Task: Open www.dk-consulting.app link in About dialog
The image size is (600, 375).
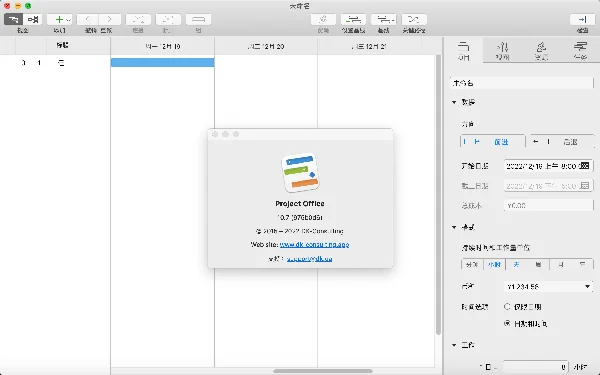Action: point(314,245)
